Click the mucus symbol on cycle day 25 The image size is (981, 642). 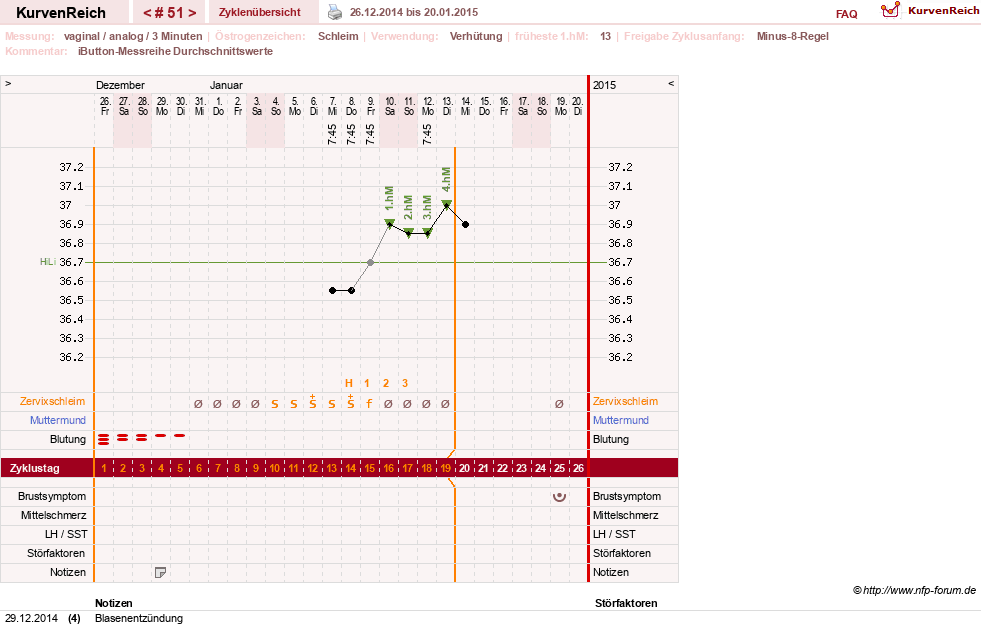pos(559,404)
